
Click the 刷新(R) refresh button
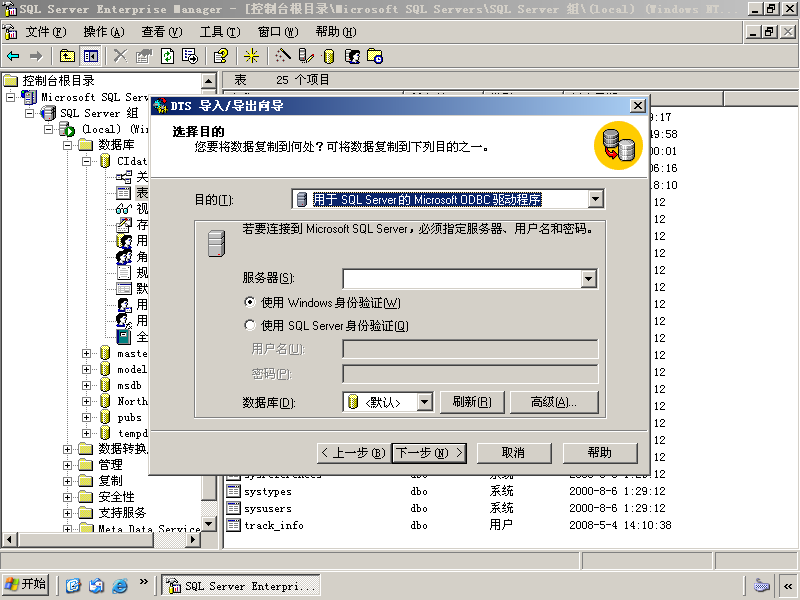pos(472,402)
